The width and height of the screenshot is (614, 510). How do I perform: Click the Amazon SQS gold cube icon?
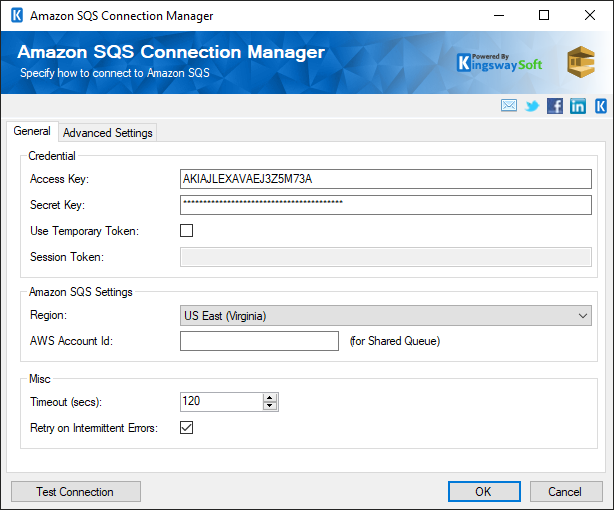[581, 62]
